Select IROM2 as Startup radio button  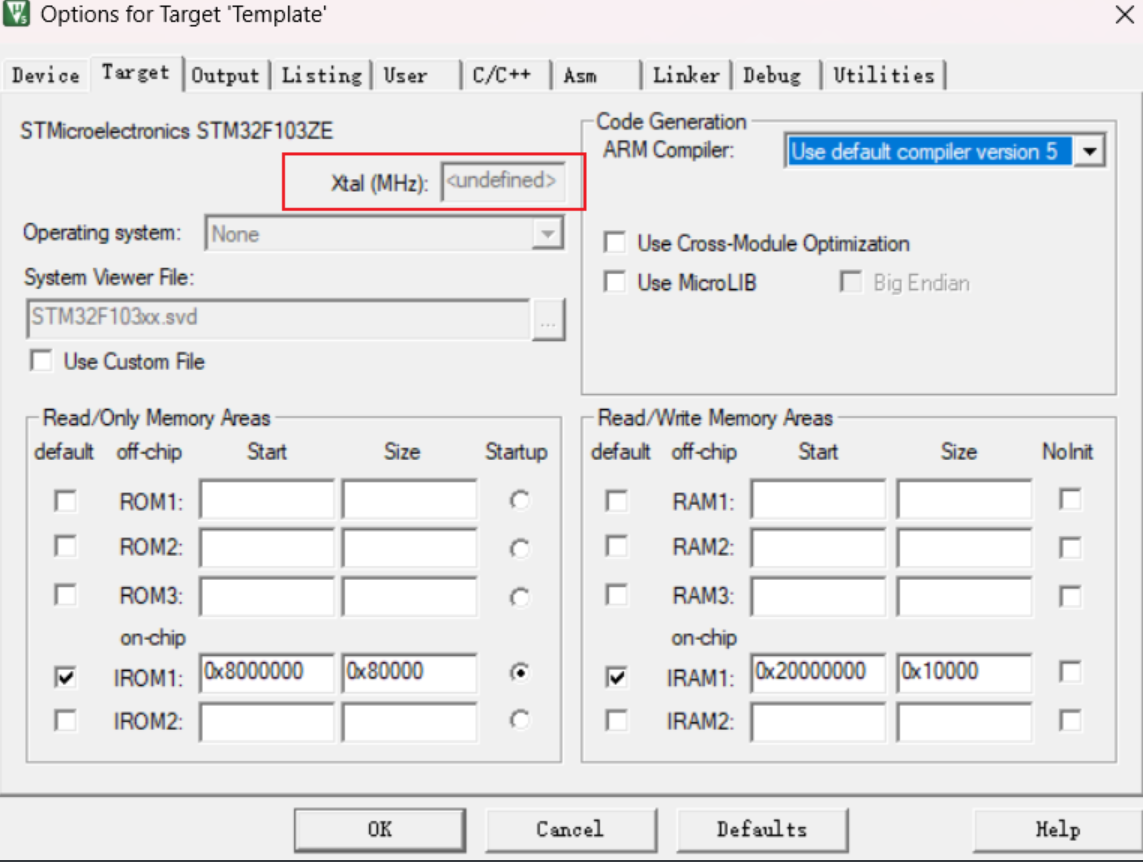coord(520,720)
